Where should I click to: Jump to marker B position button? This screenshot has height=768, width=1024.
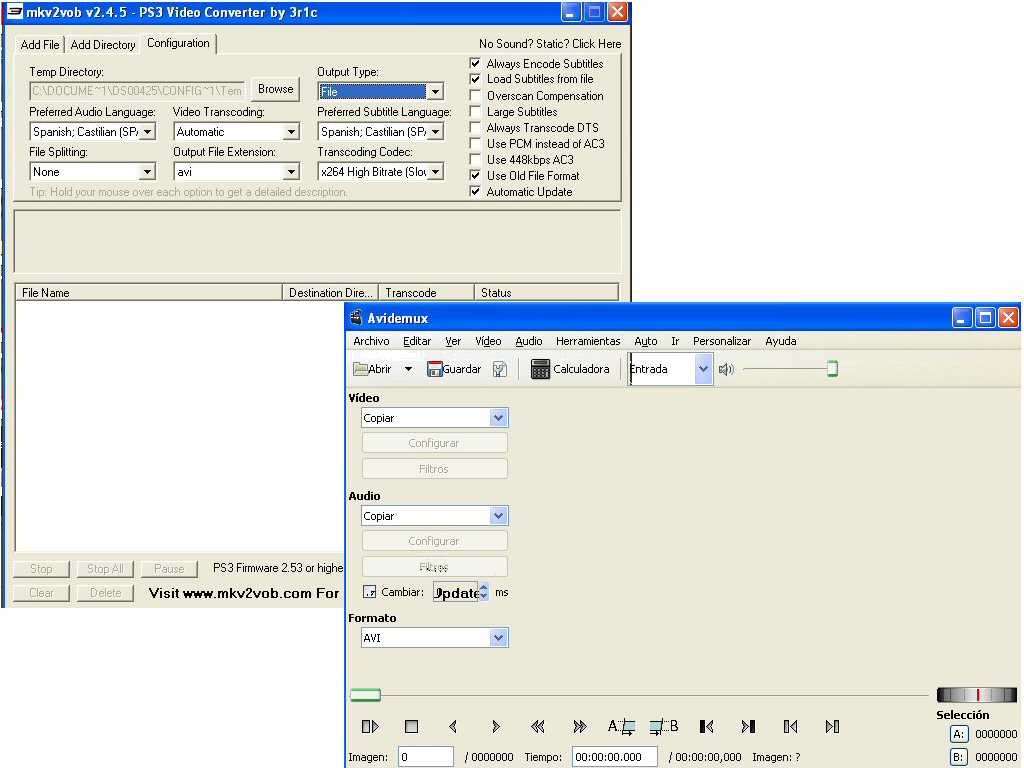coord(832,726)
